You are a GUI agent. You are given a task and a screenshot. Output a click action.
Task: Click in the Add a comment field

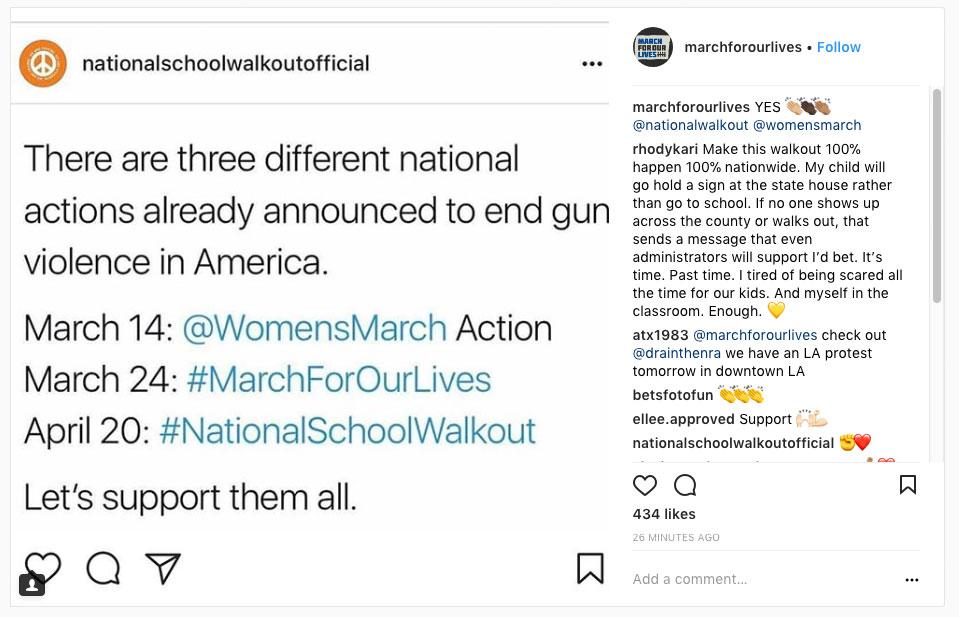(x=760, y=579)
